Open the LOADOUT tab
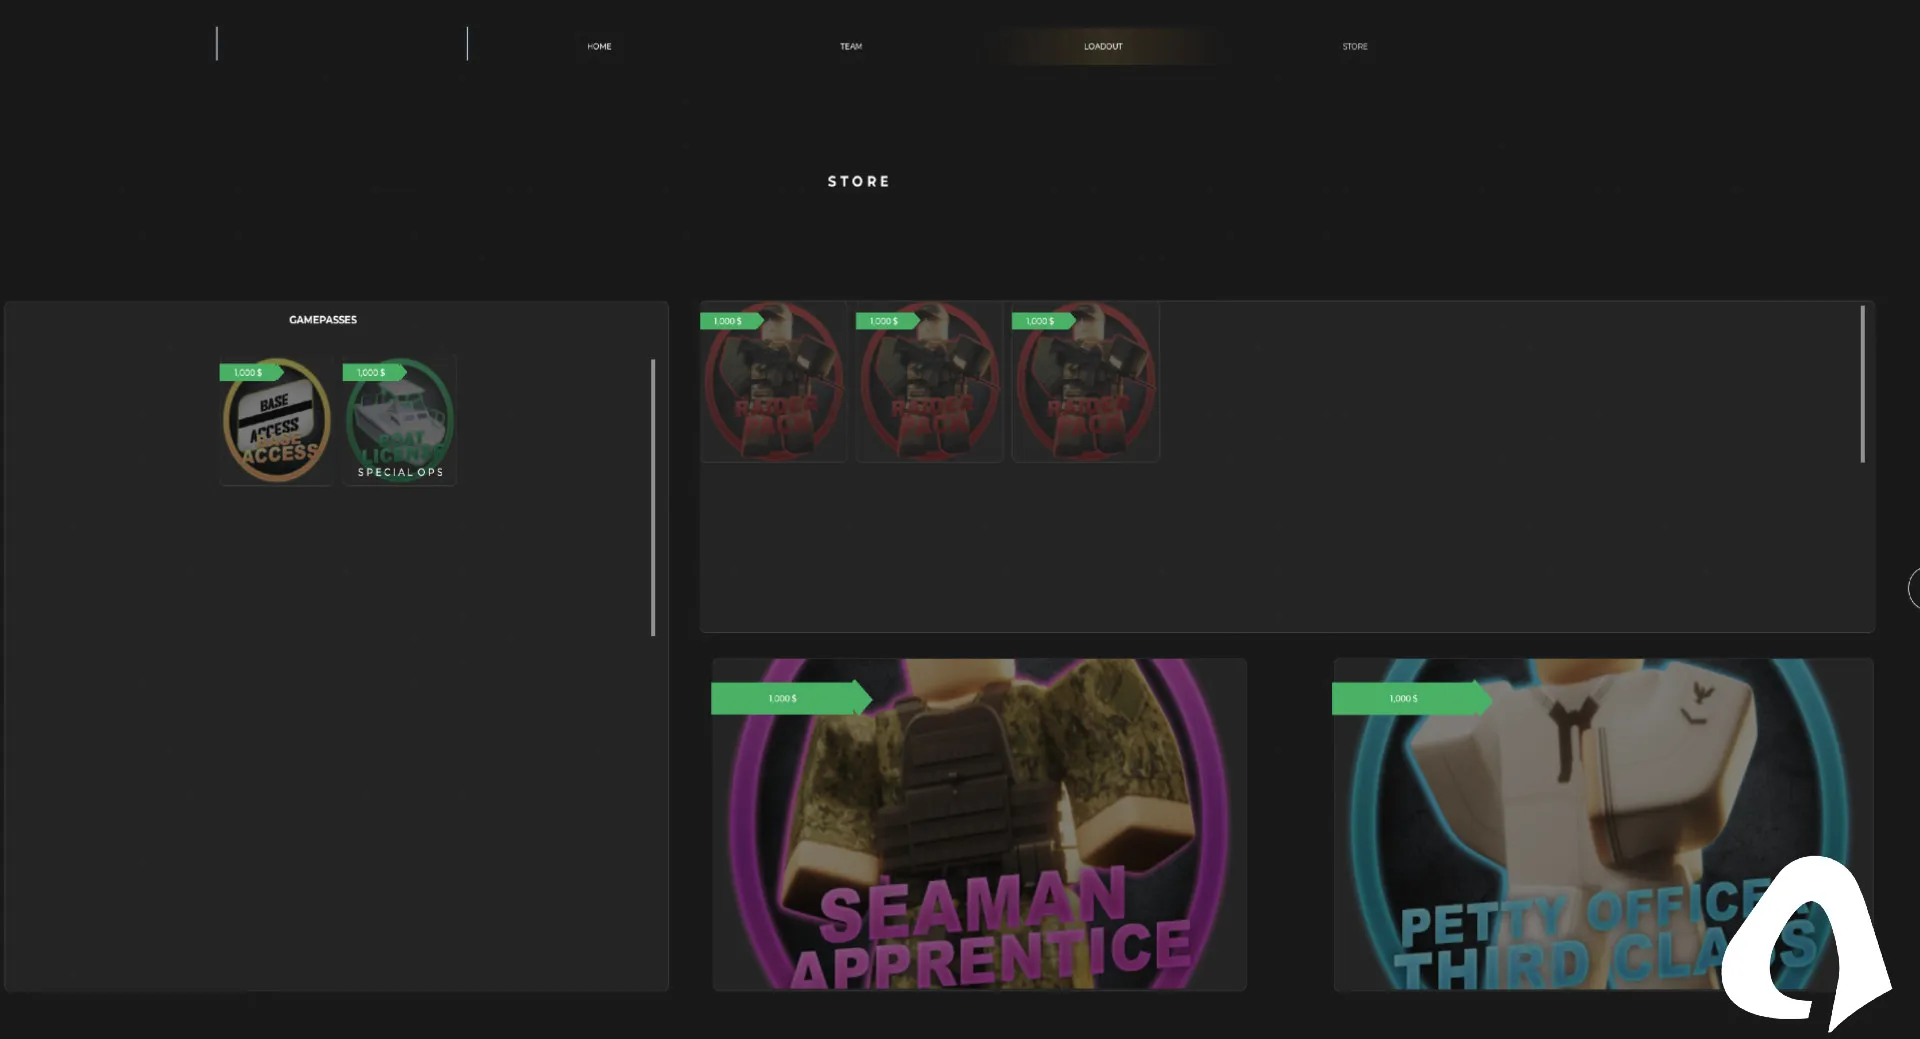The width and height of the screenshot is (1920, 1039). coord(1103,46)
